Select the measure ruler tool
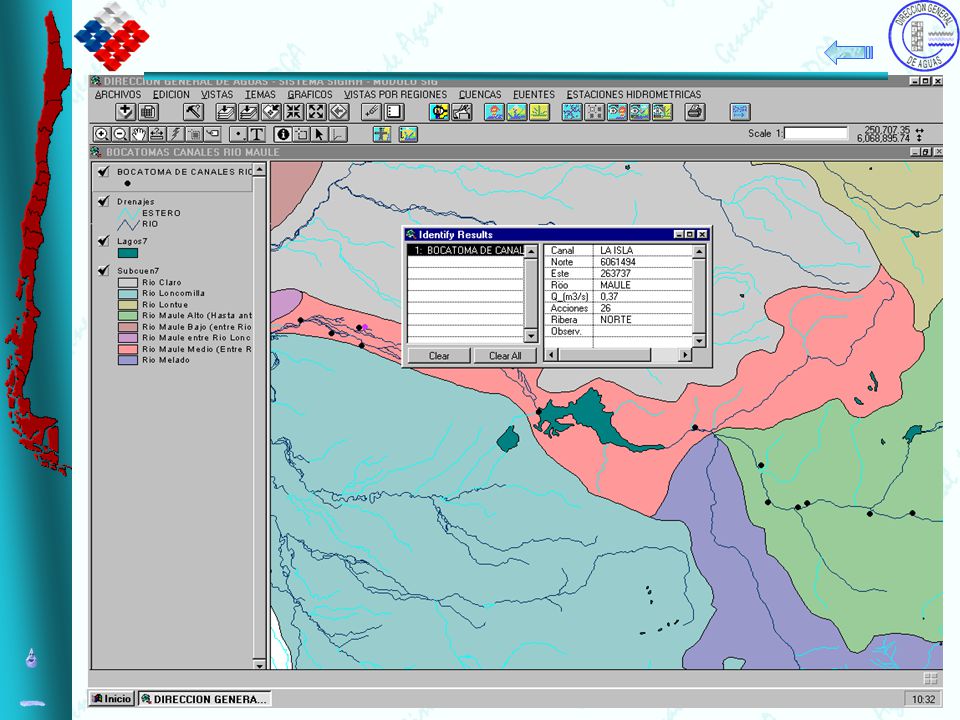The width and height of the screenshot is (960, 720). [x=157, y=134]
